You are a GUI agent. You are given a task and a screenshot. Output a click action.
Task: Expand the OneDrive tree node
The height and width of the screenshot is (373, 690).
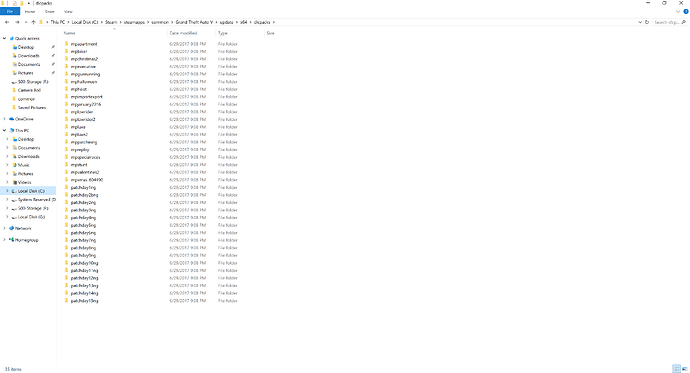tap(4, 119)
